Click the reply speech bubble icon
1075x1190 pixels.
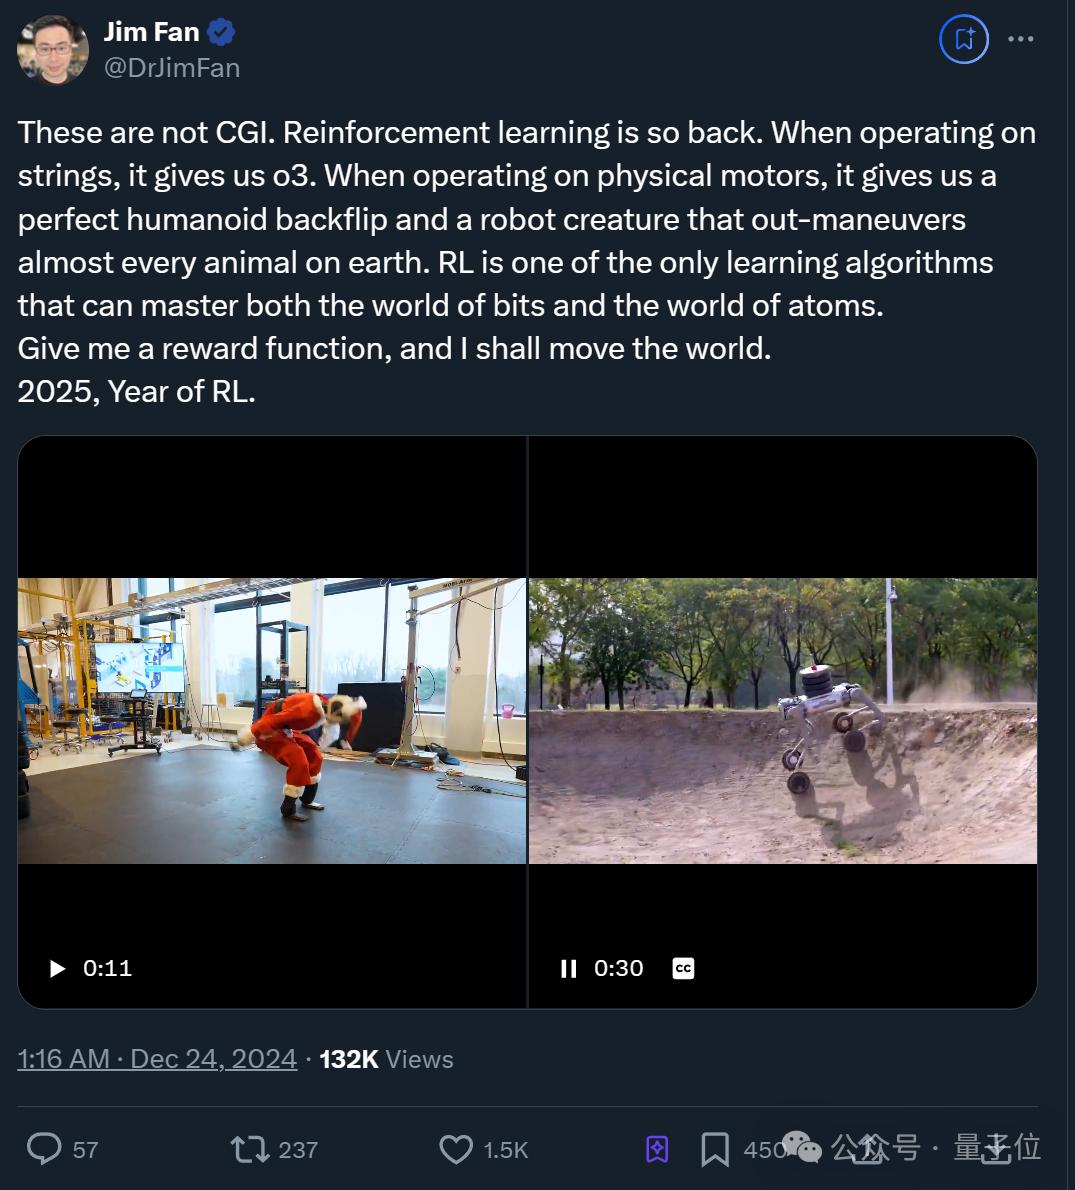coord(44,1149)
